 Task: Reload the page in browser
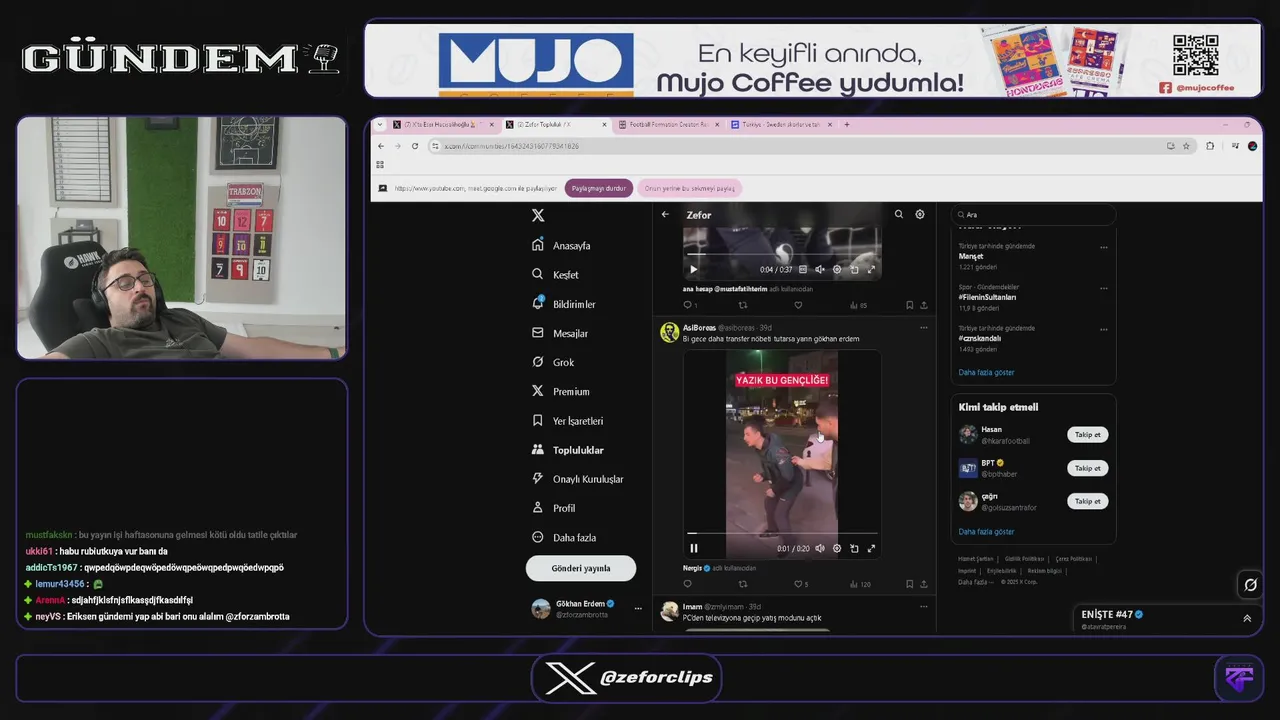click(414, 146)
